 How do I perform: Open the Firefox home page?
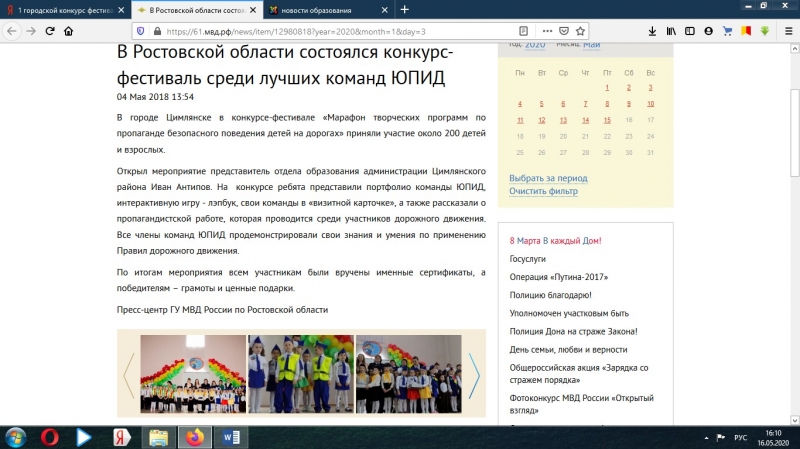[x=68, y=31]
